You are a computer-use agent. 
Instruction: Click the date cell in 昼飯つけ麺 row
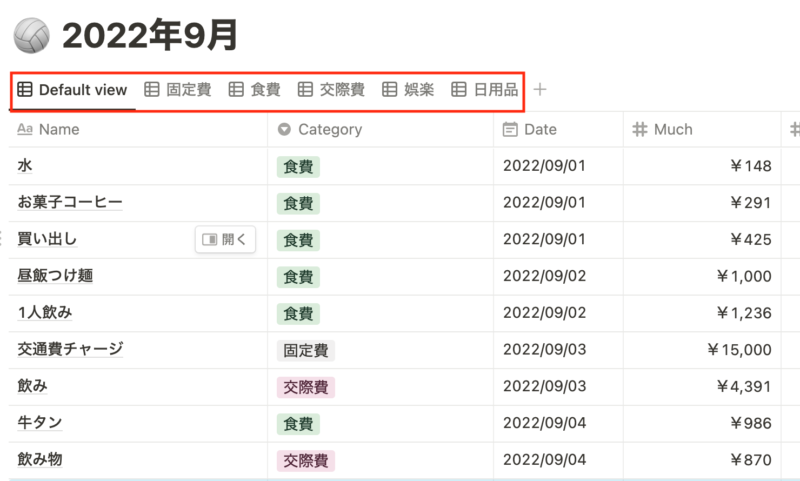tap(558, 276)
